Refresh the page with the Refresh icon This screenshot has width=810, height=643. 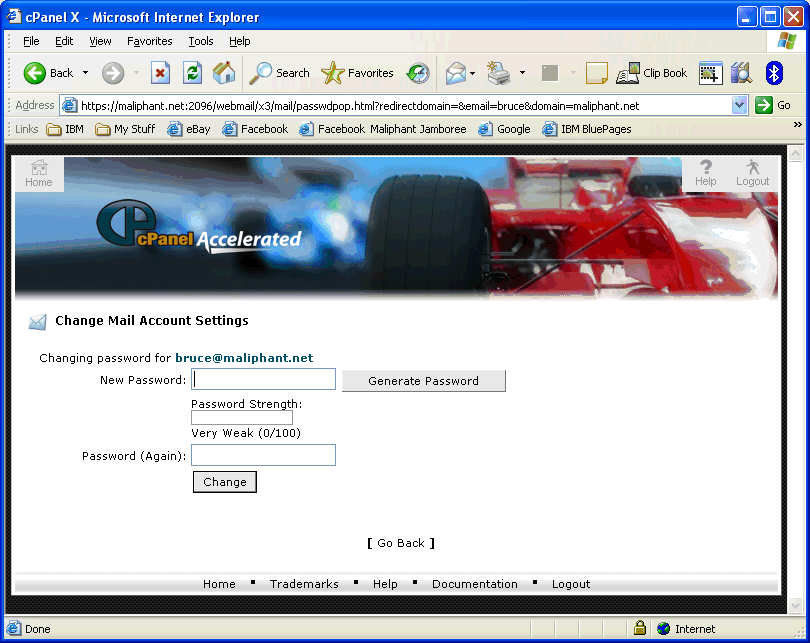(x=192, y=73)
